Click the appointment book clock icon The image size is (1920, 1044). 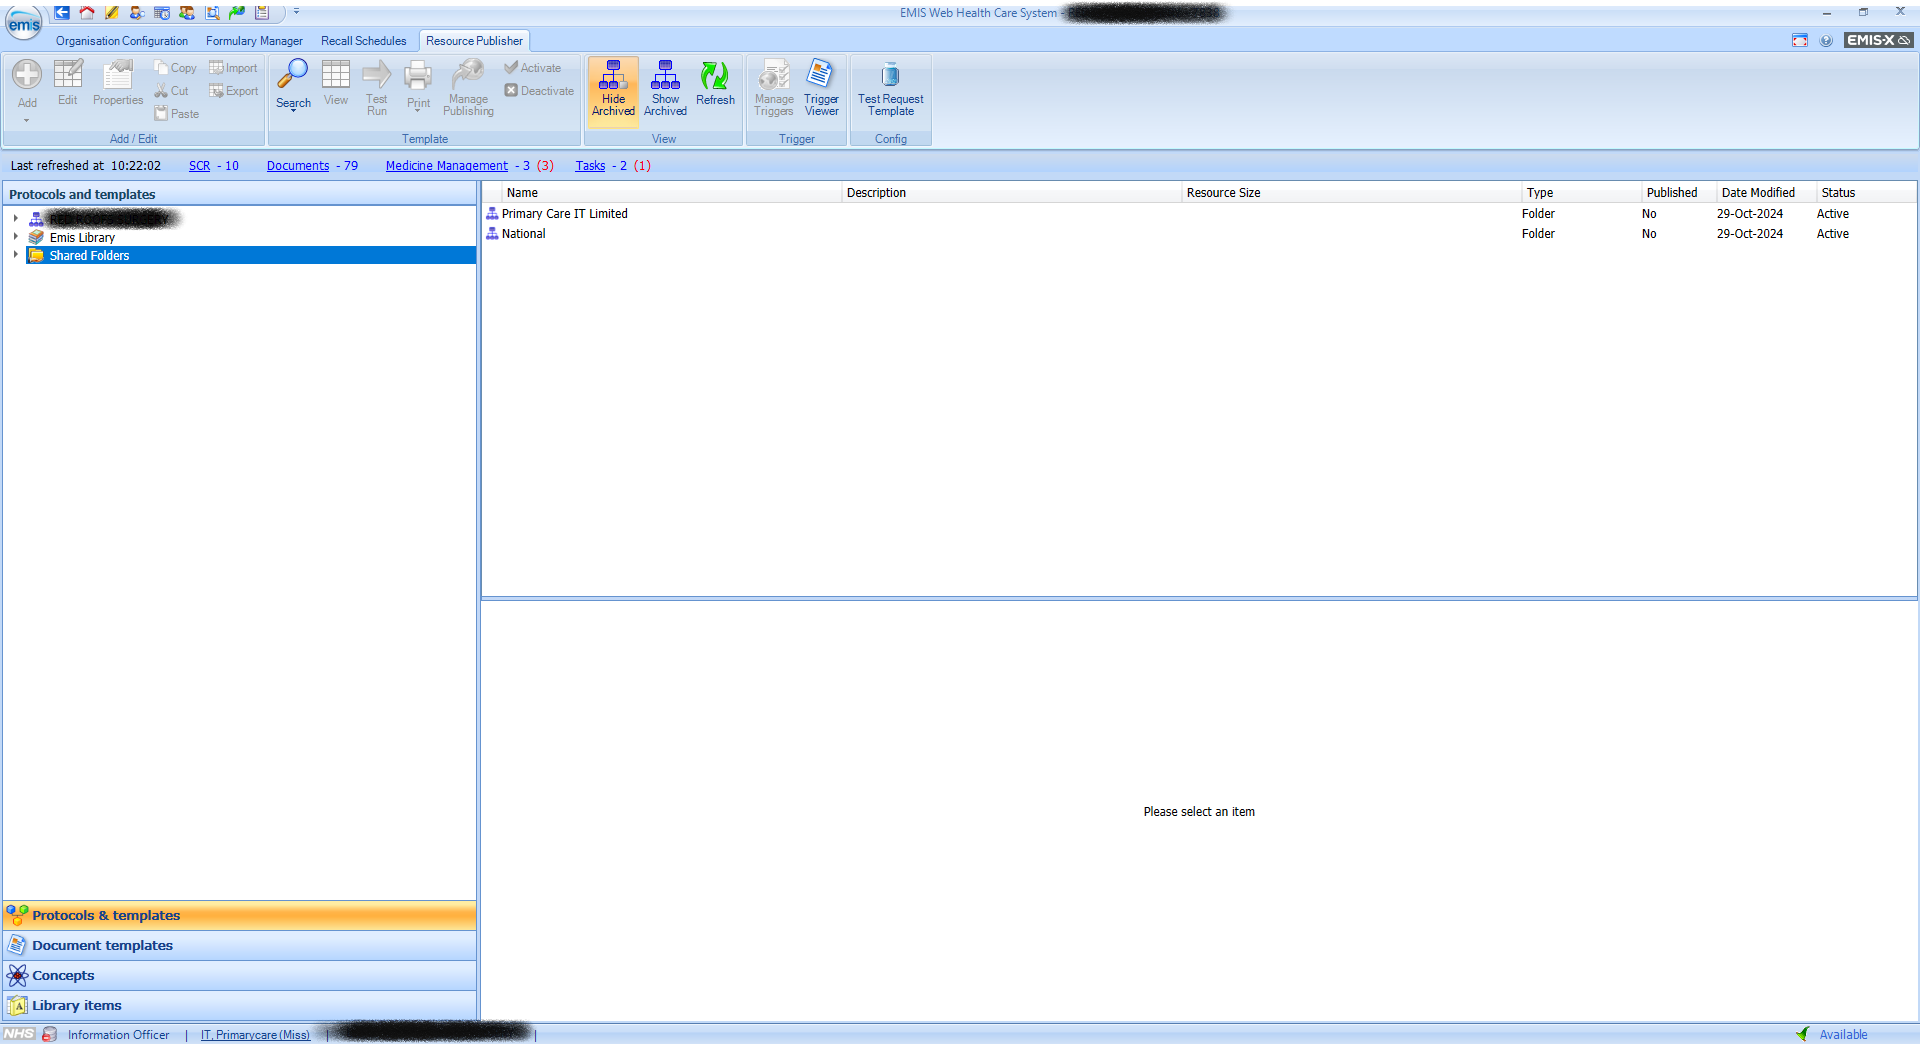tap(162, 13)
